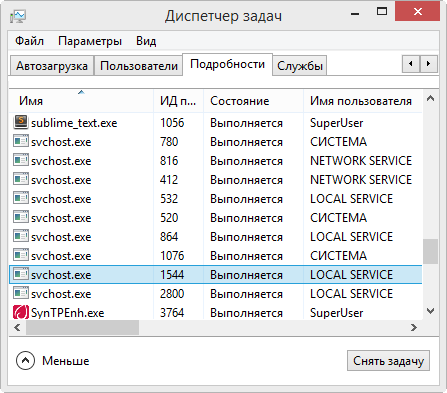Click the vertical scrollbar up arrow
The width and height of the screenshot is (447, 393).
click(x=430, y=98)
